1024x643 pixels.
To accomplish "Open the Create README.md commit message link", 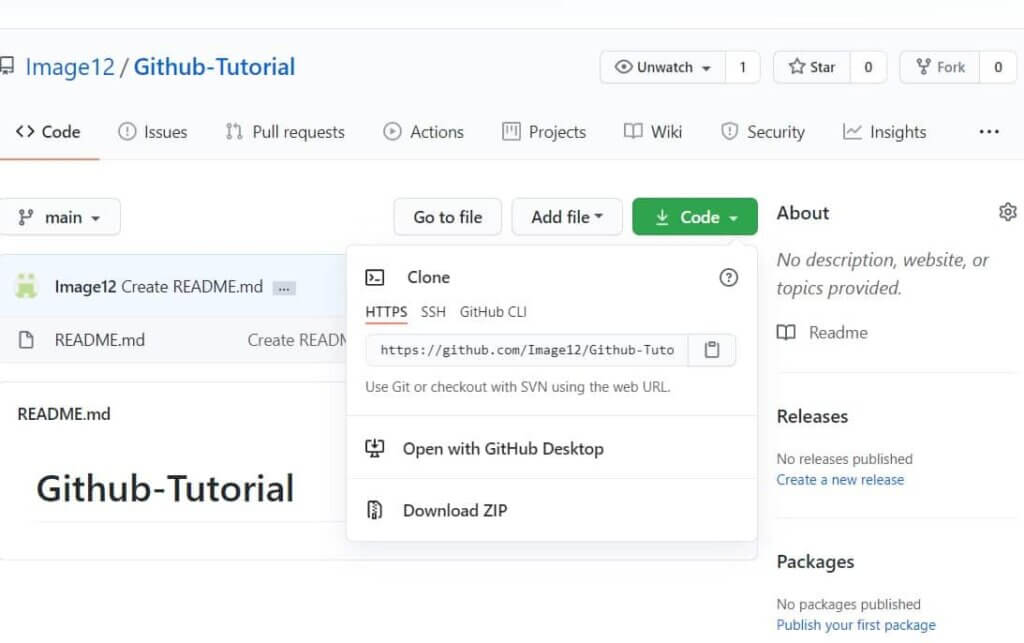I will pos(192,287).
